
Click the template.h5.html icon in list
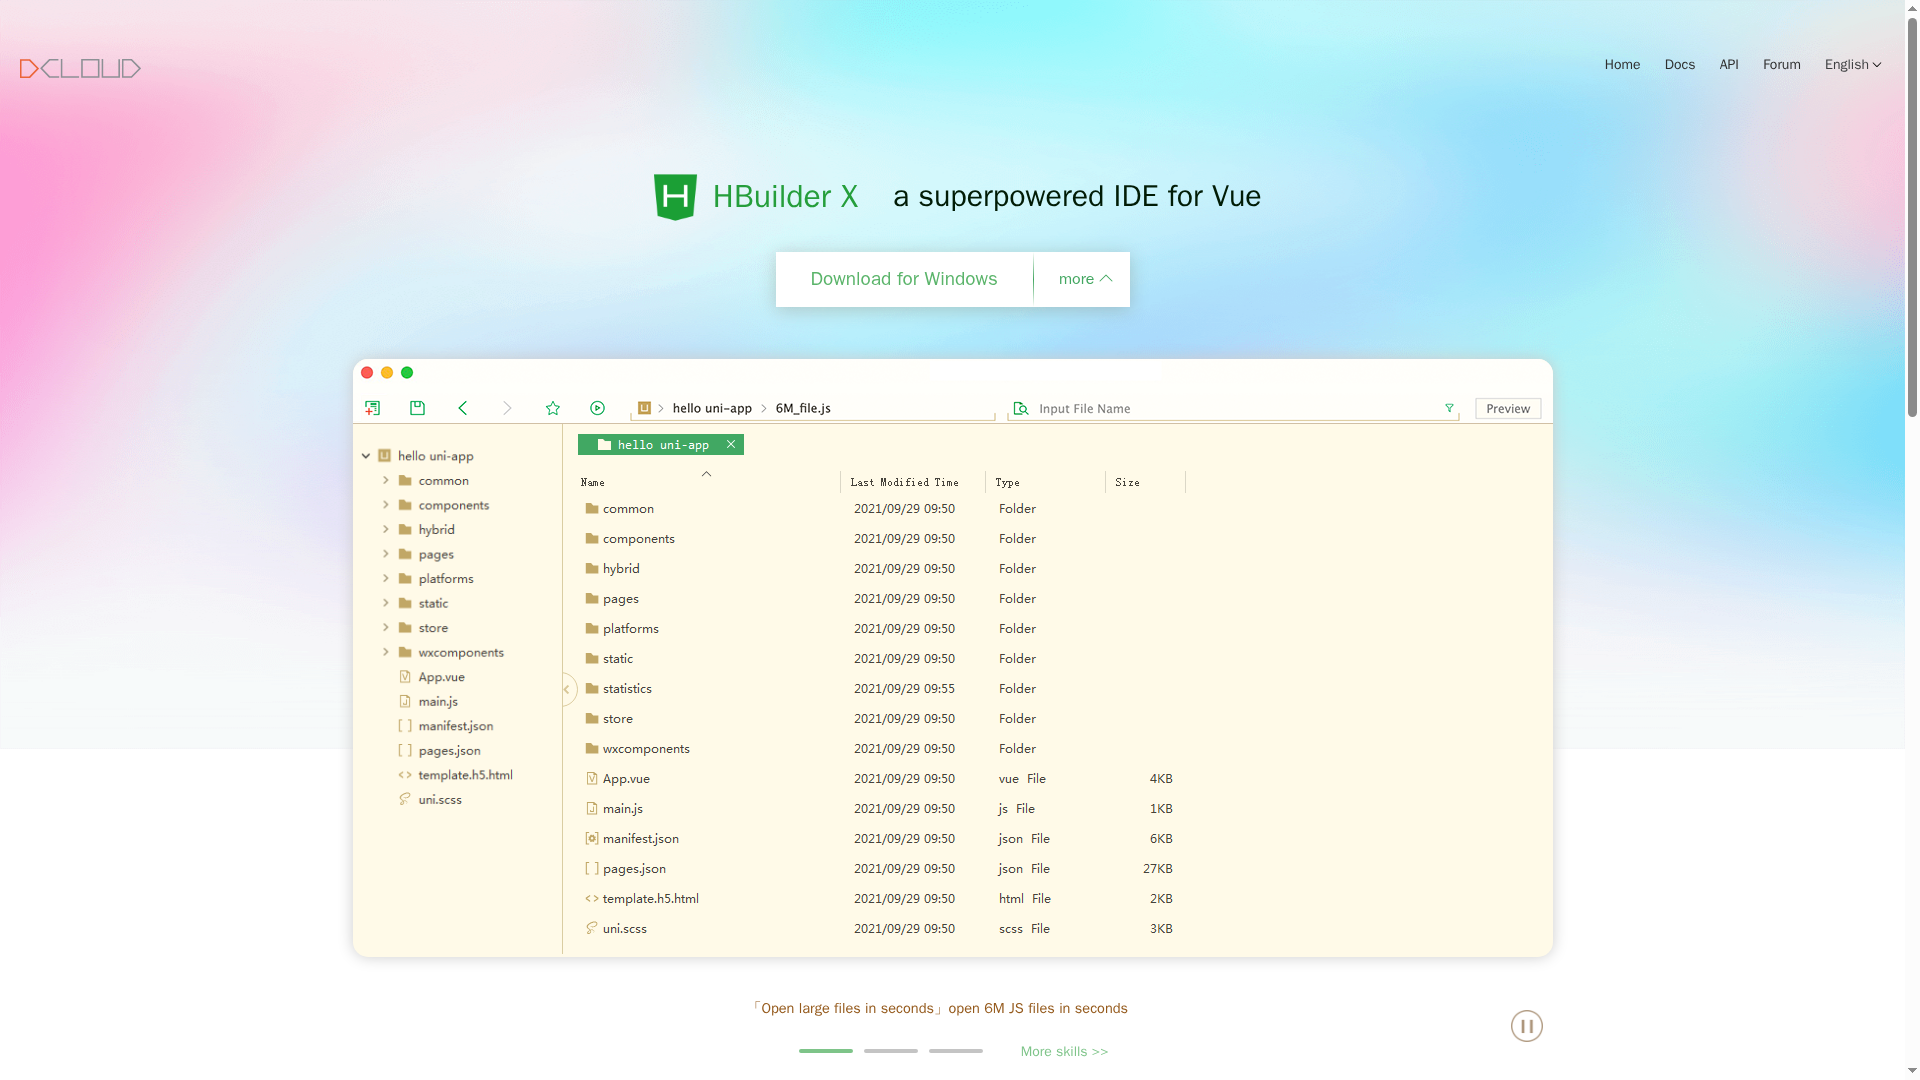click(x=592, y=899)
